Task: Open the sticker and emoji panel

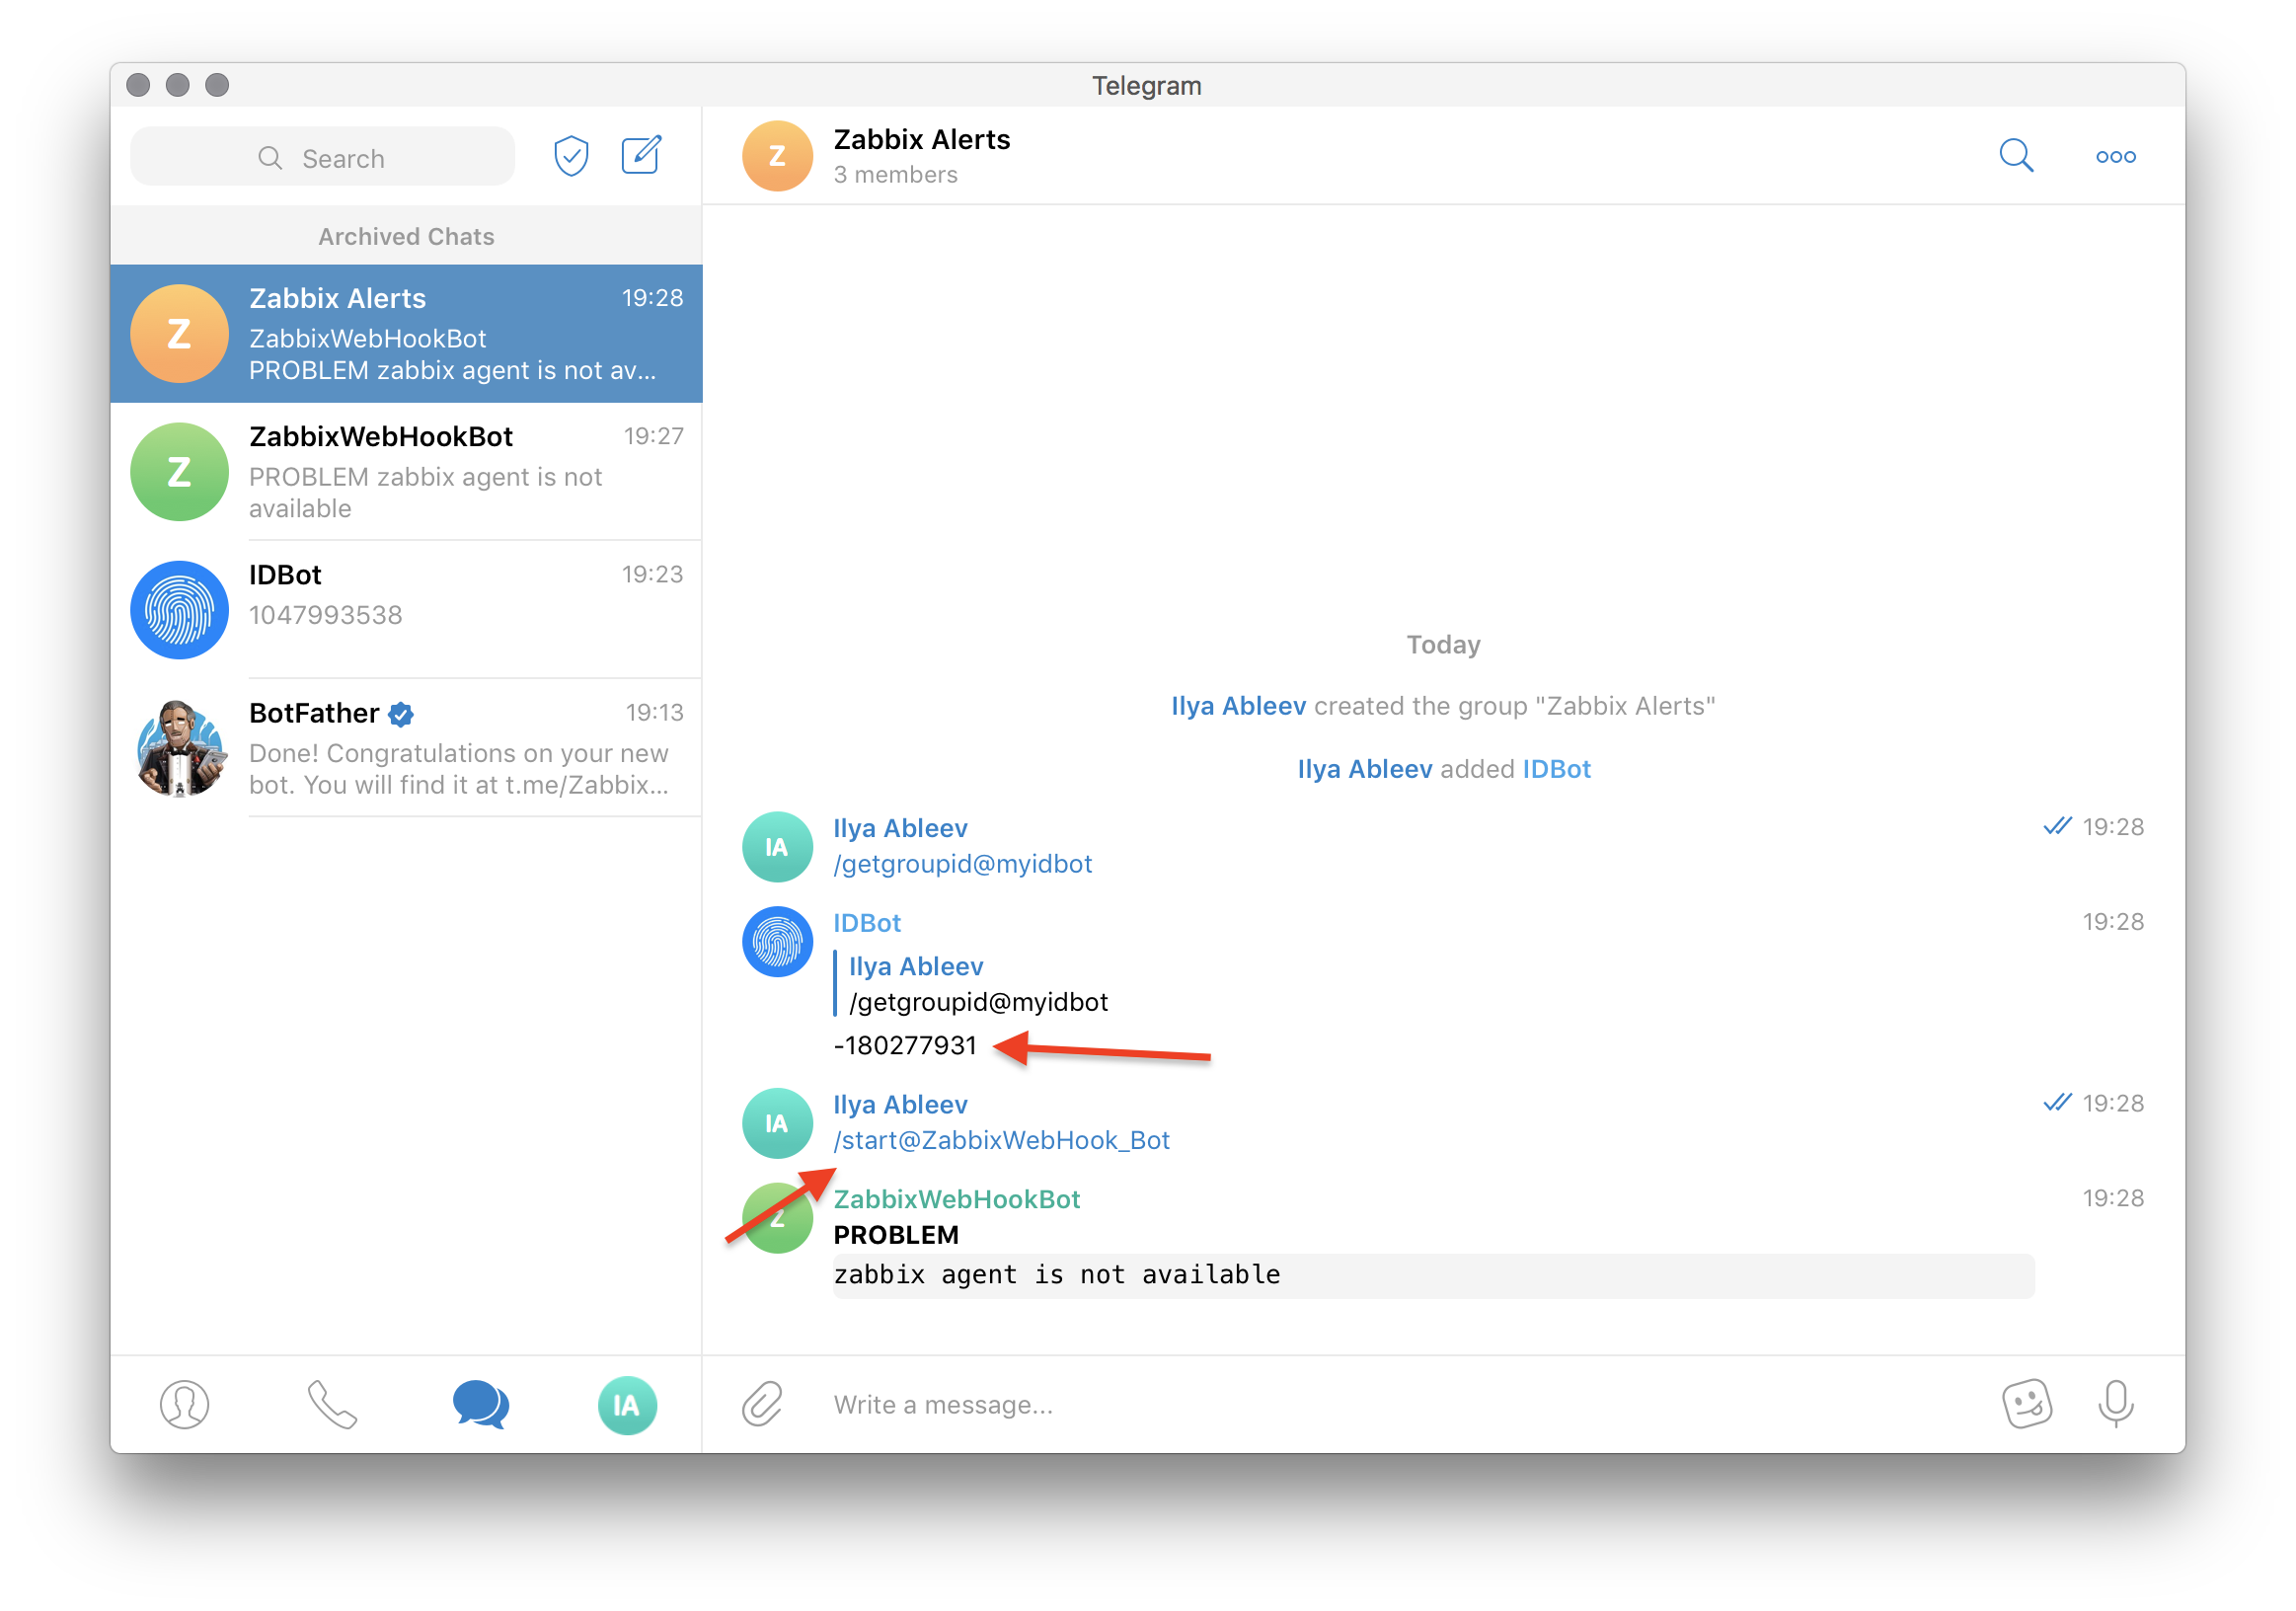Action: click(2026, 1404)
